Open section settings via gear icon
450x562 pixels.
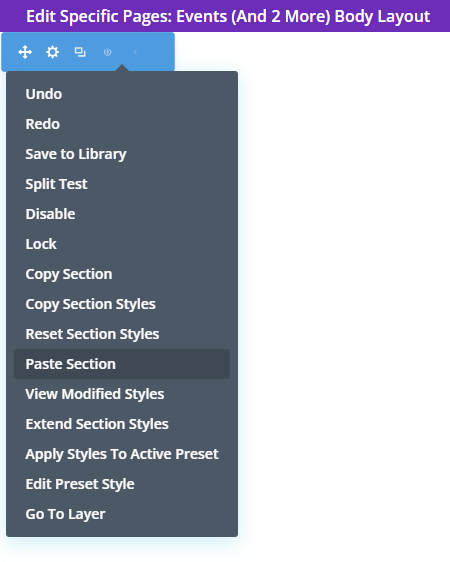click(53, 52)
